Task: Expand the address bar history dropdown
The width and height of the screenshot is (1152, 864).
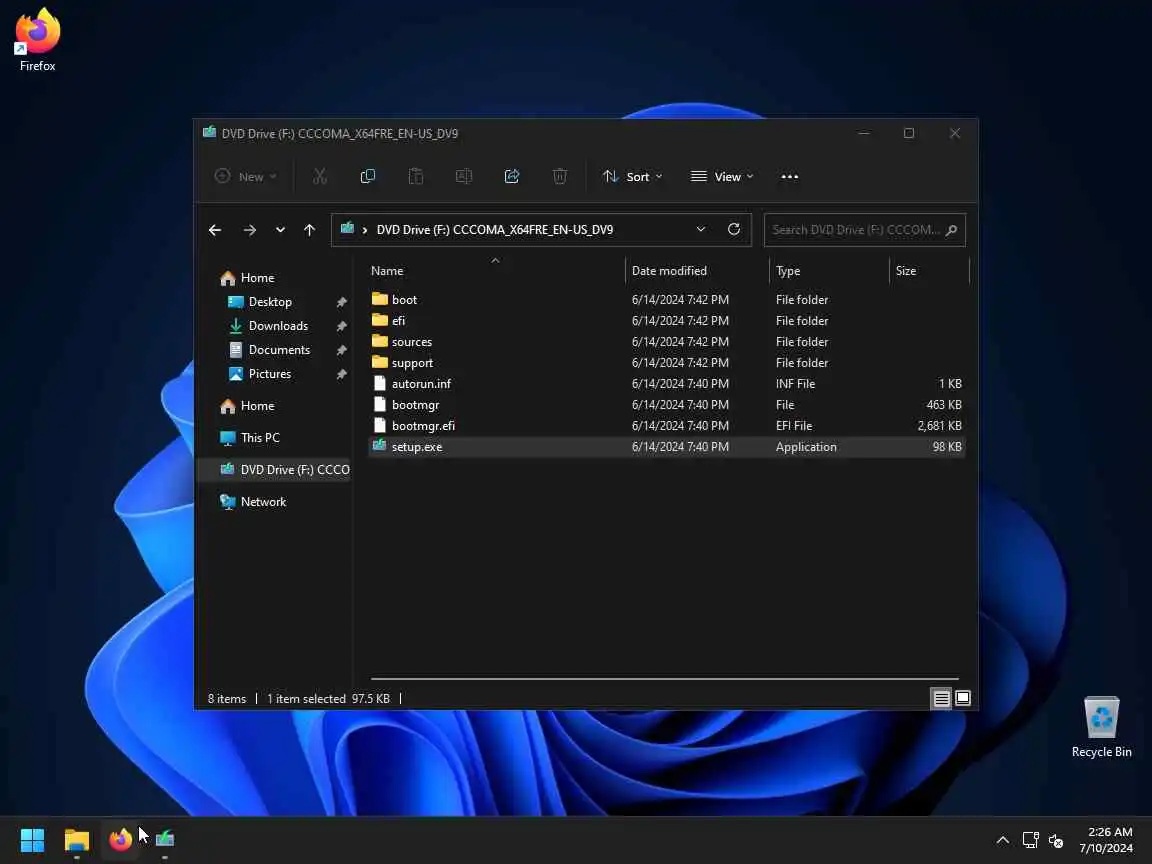Action: (x=701, y=229)
